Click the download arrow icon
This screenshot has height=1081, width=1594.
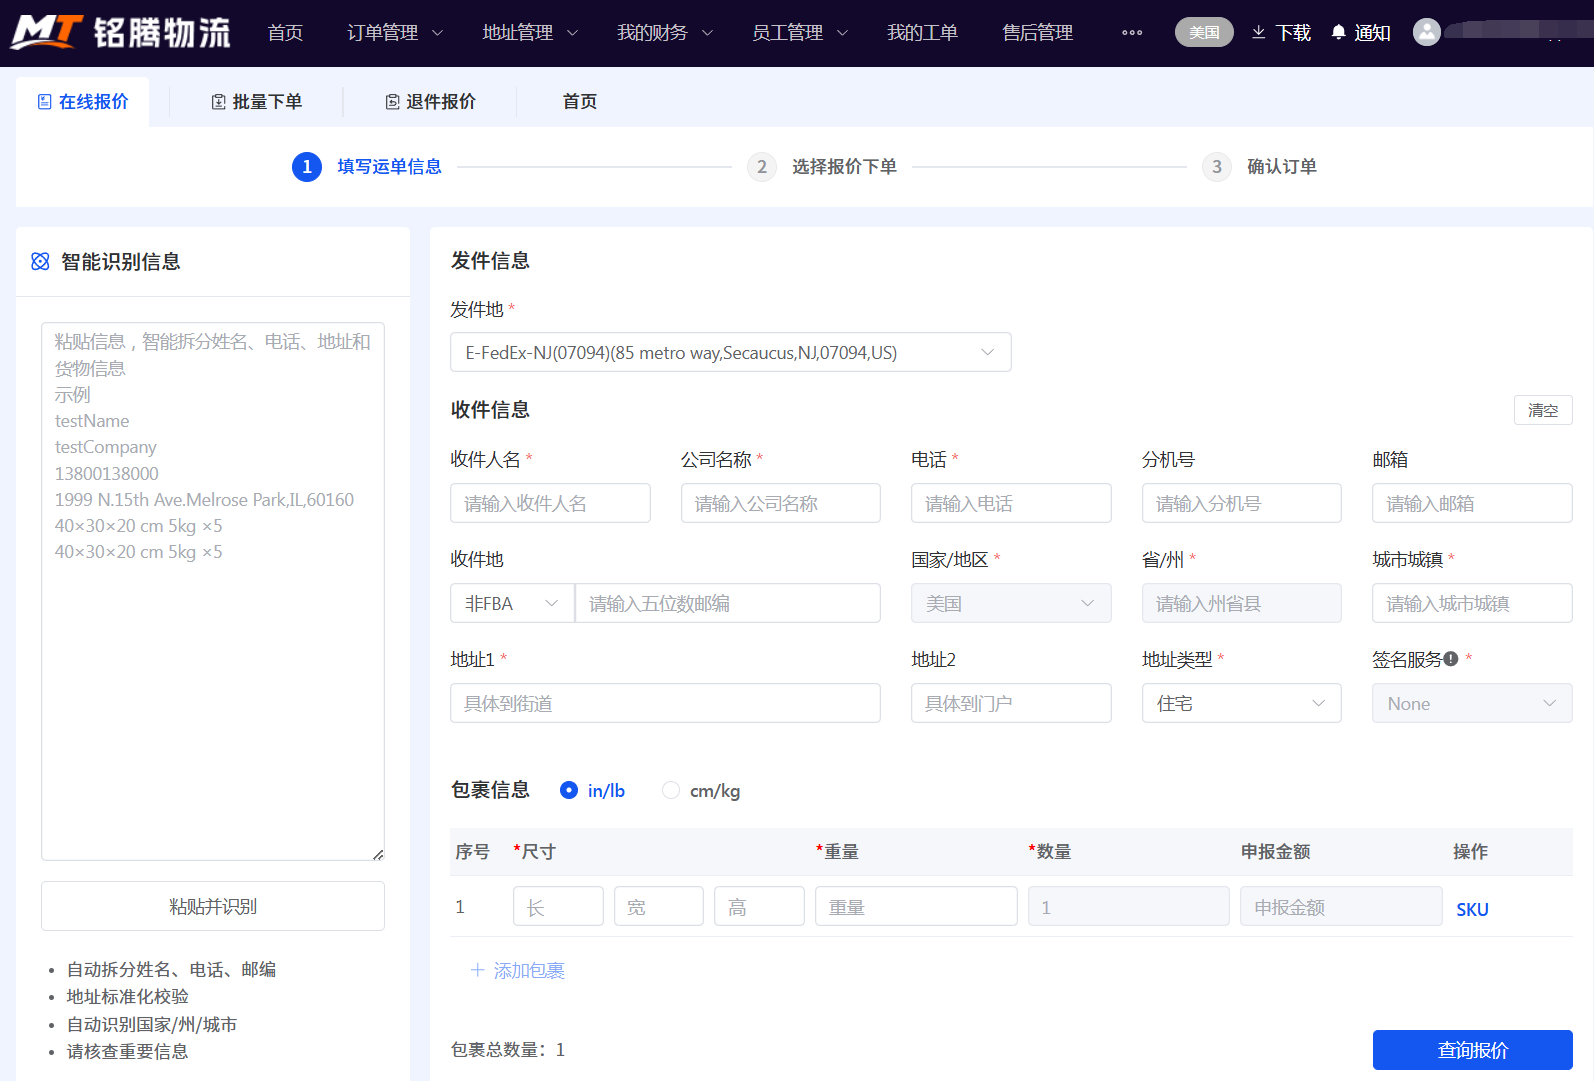tap(1258, 32)
